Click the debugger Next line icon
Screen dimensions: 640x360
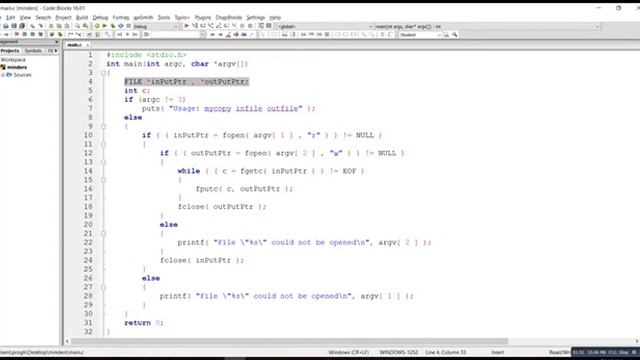[x=203, y=26]
